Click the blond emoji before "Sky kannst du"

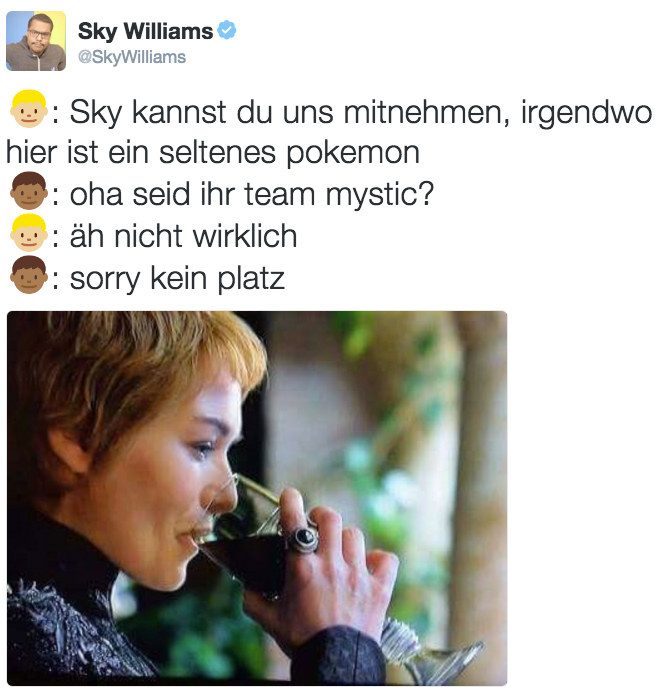28,109
